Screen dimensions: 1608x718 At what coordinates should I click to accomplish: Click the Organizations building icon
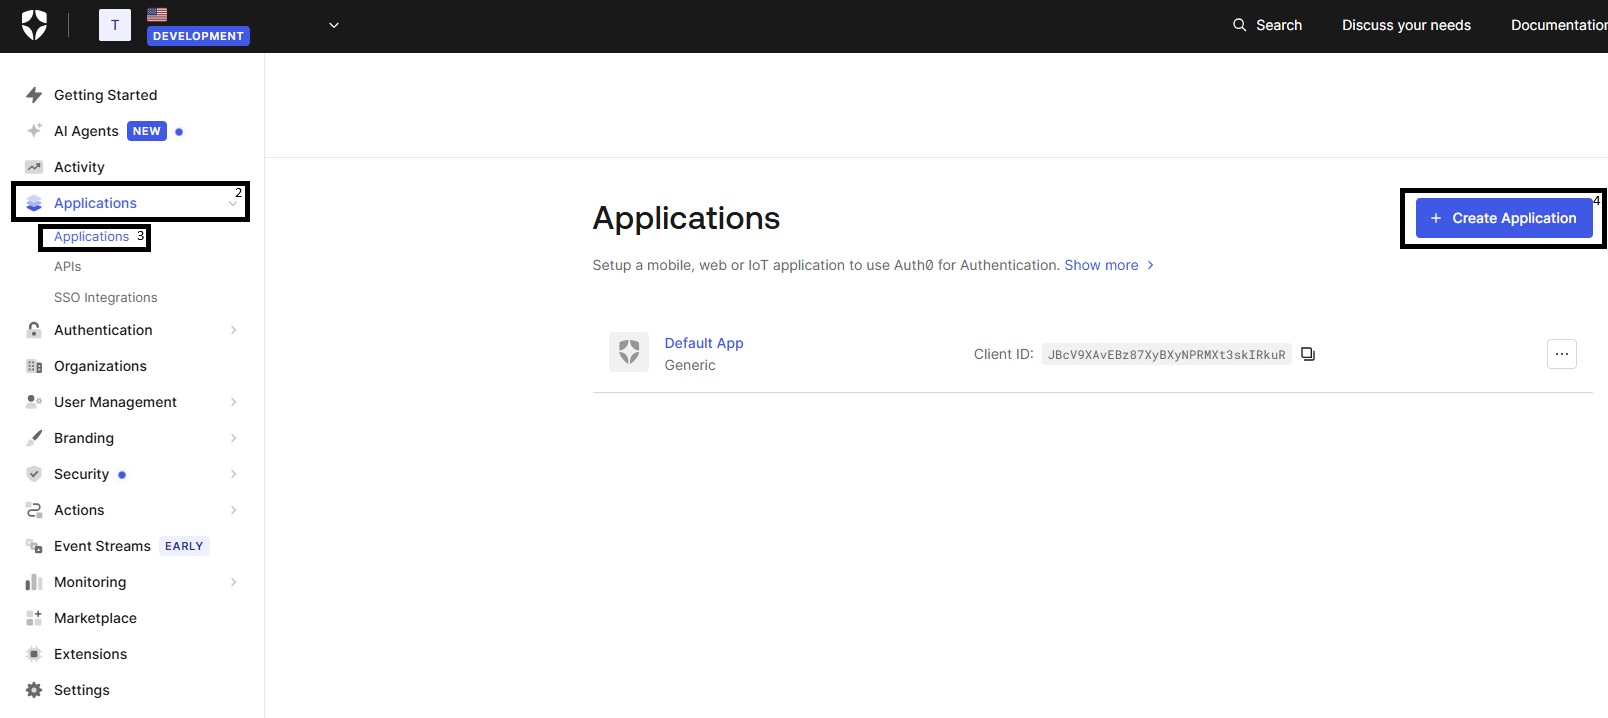tap(34, 366)
